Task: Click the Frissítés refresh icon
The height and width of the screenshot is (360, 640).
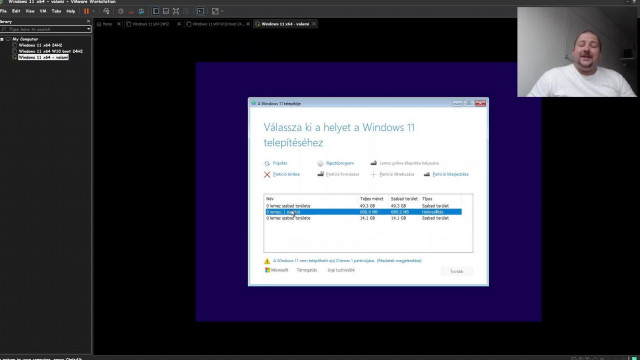Action: 267,163
